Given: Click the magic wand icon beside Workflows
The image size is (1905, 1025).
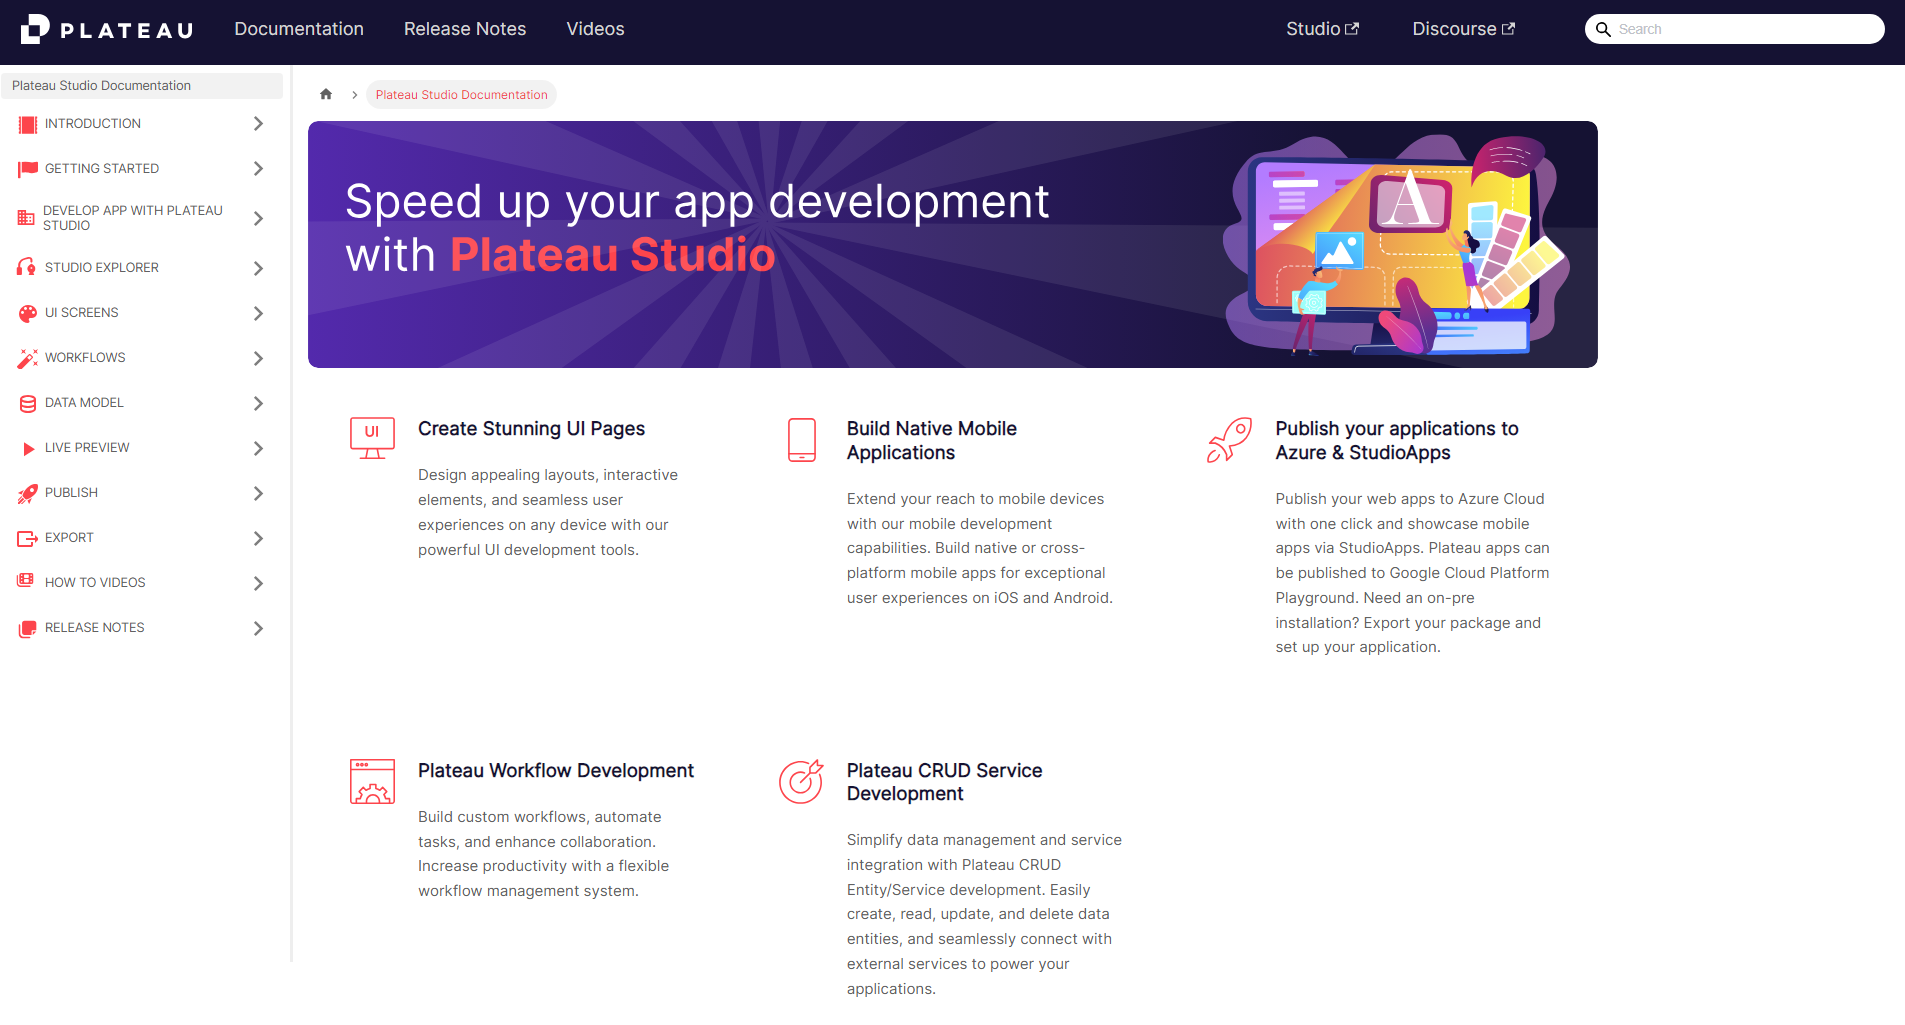Looking at the screenshot, I should point(27,358).
